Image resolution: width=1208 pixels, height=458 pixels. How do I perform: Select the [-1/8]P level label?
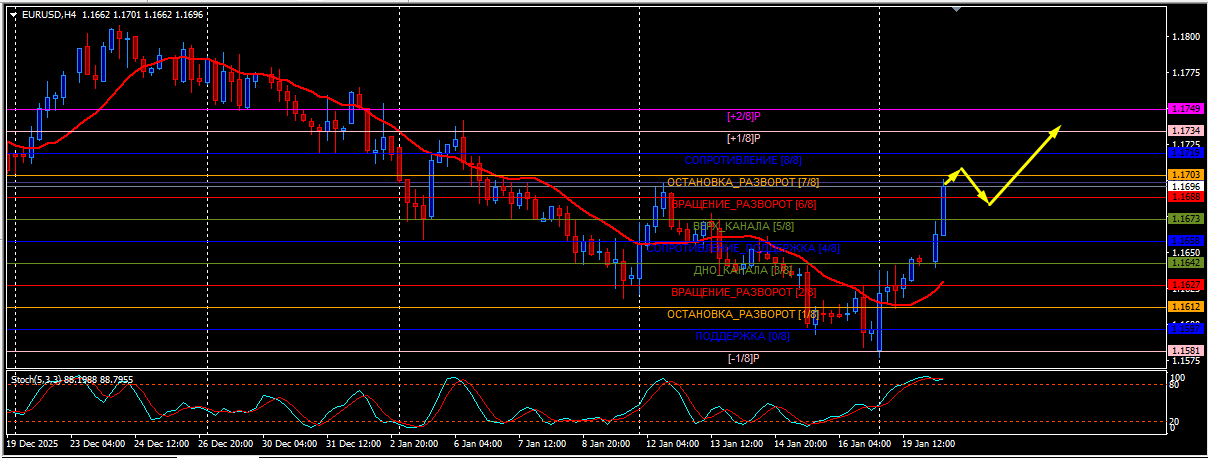[x=743, y=358]
